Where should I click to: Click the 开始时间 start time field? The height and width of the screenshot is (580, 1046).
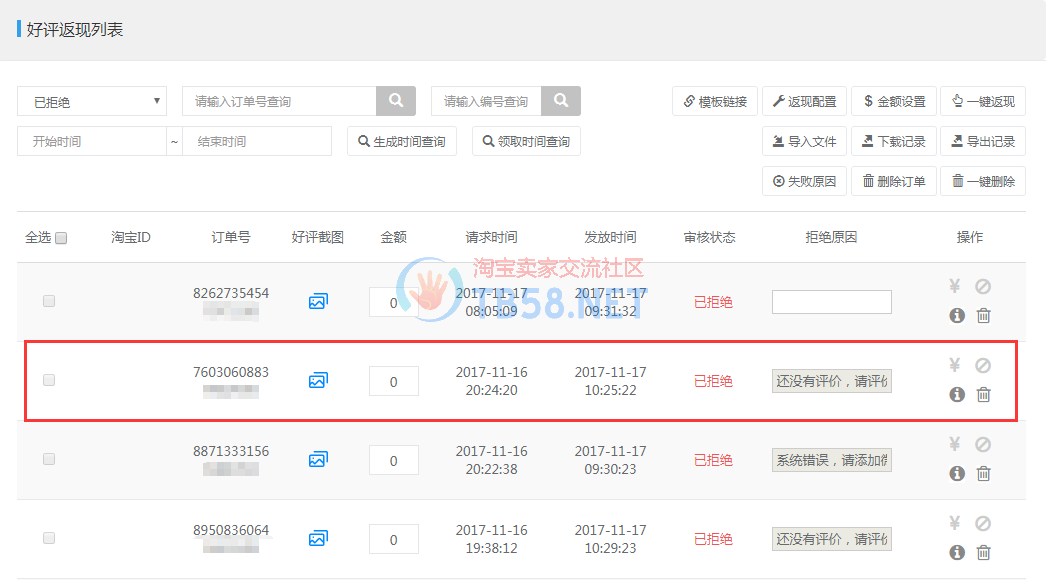coord(92,141)
